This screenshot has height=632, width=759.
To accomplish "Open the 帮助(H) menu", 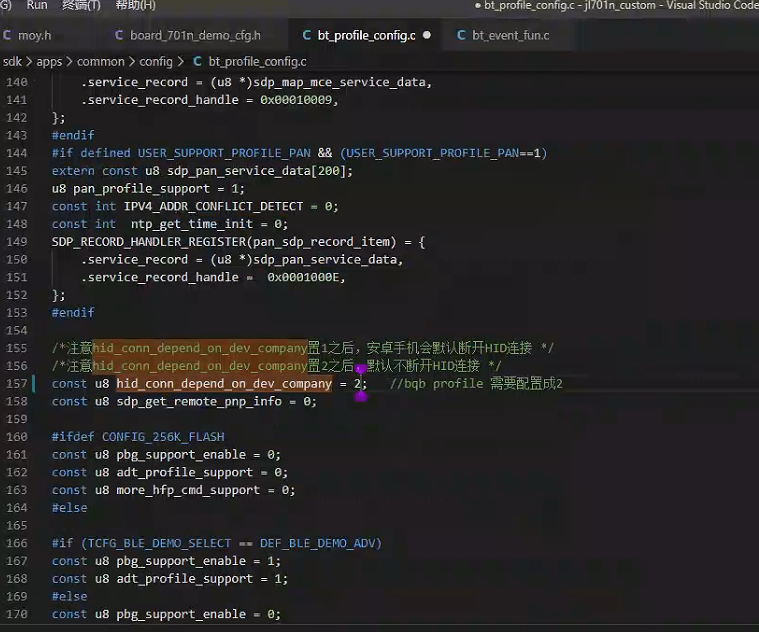I will point(136,5).
